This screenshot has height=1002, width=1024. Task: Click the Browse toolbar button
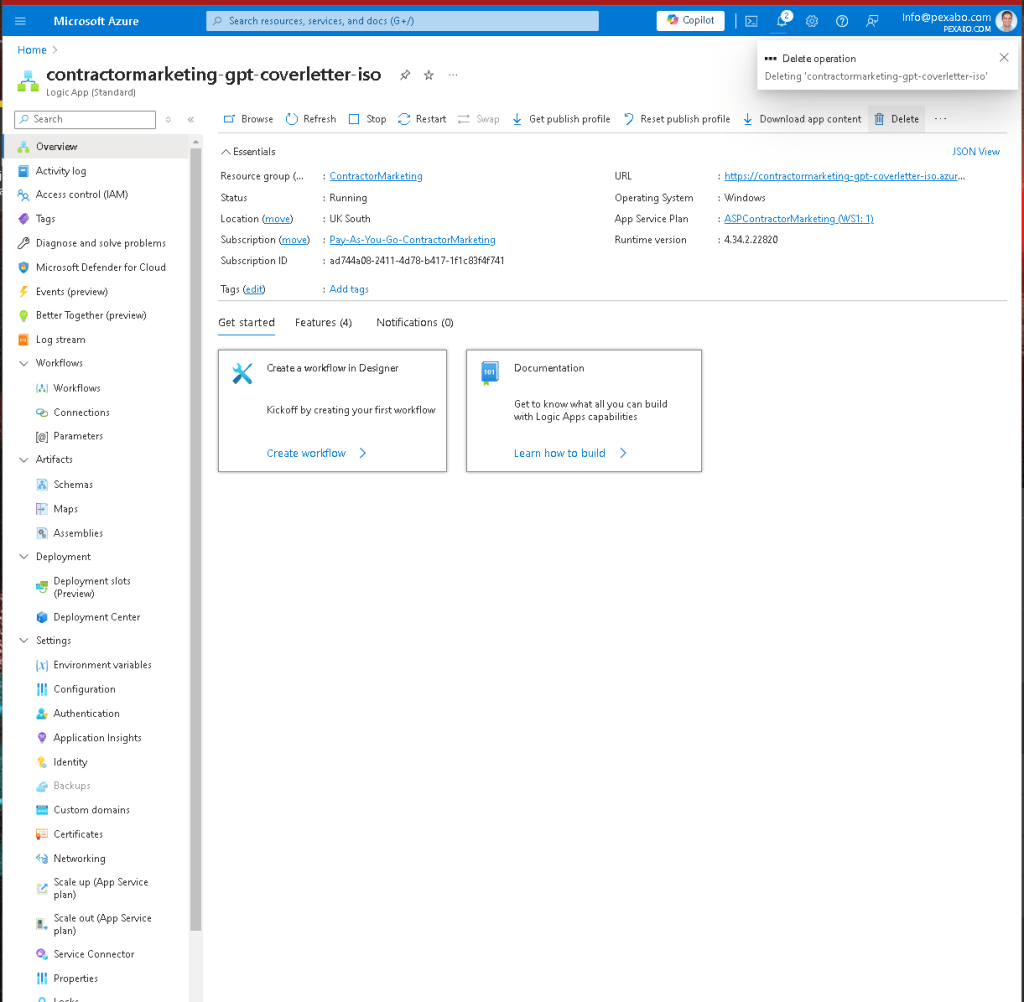tap(248, 119)
